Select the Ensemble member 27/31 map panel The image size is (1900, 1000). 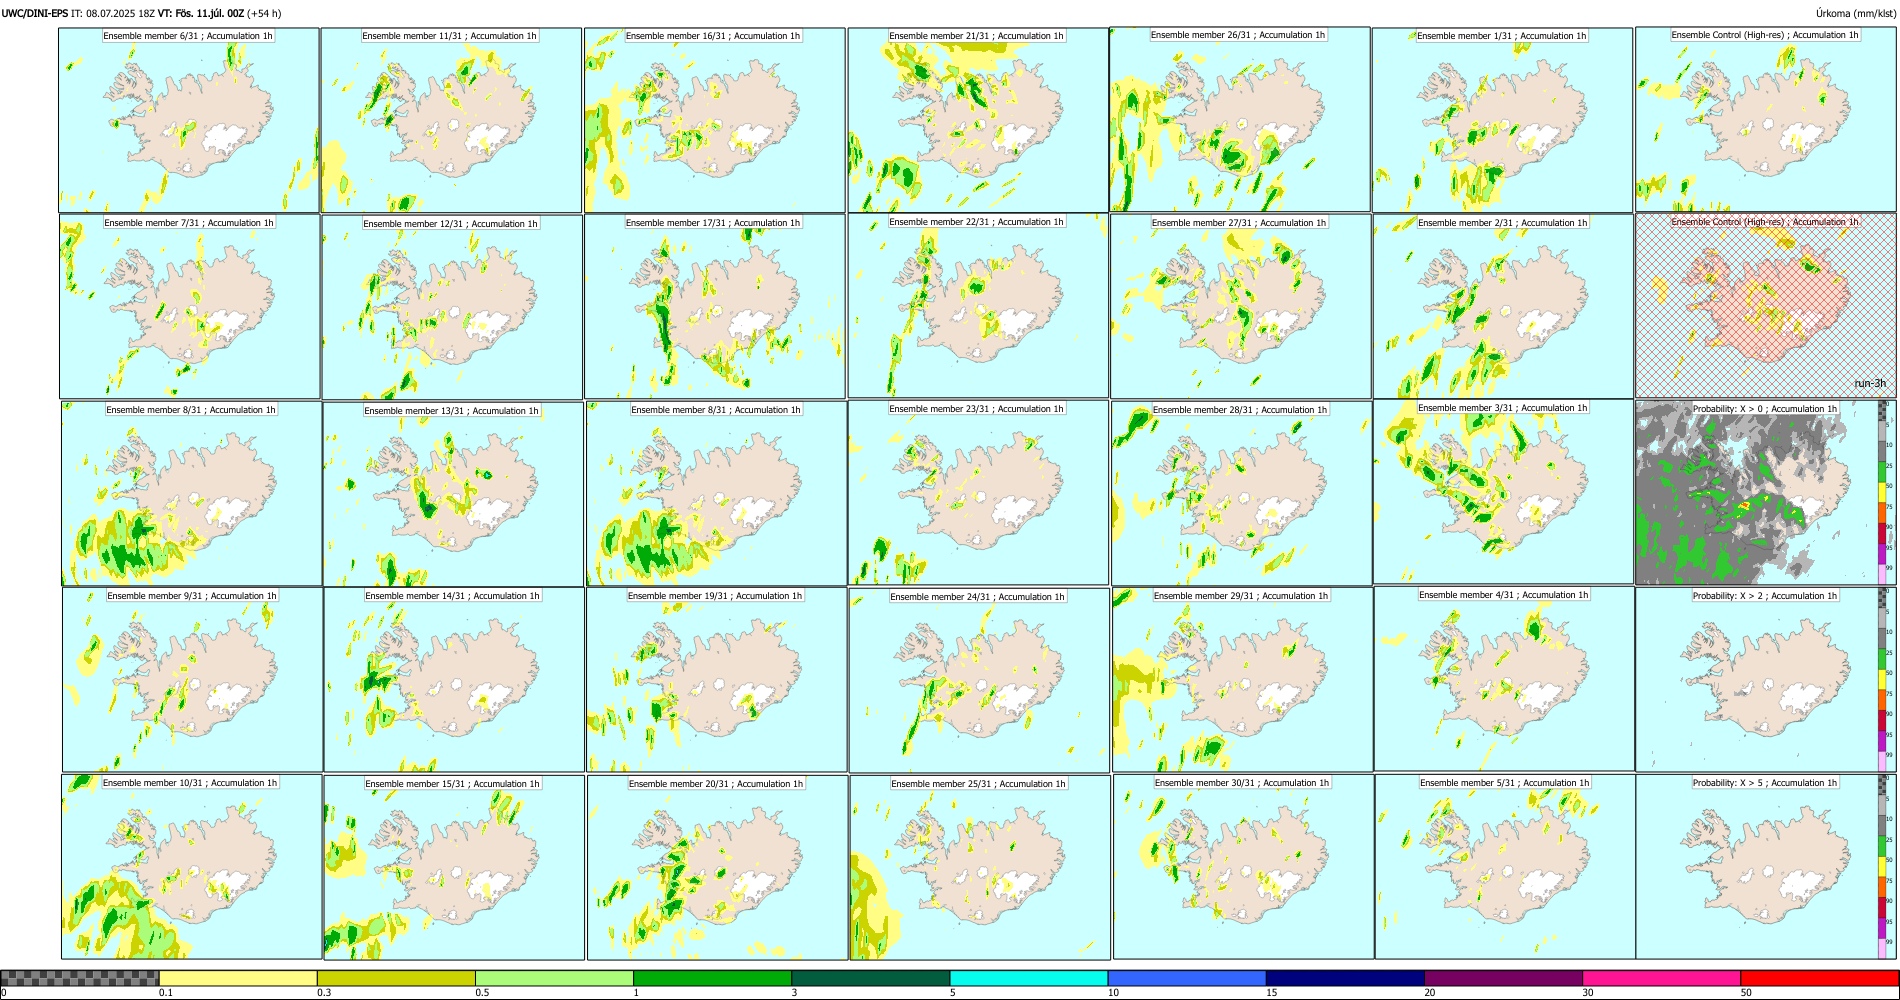tap(1241, 307)
